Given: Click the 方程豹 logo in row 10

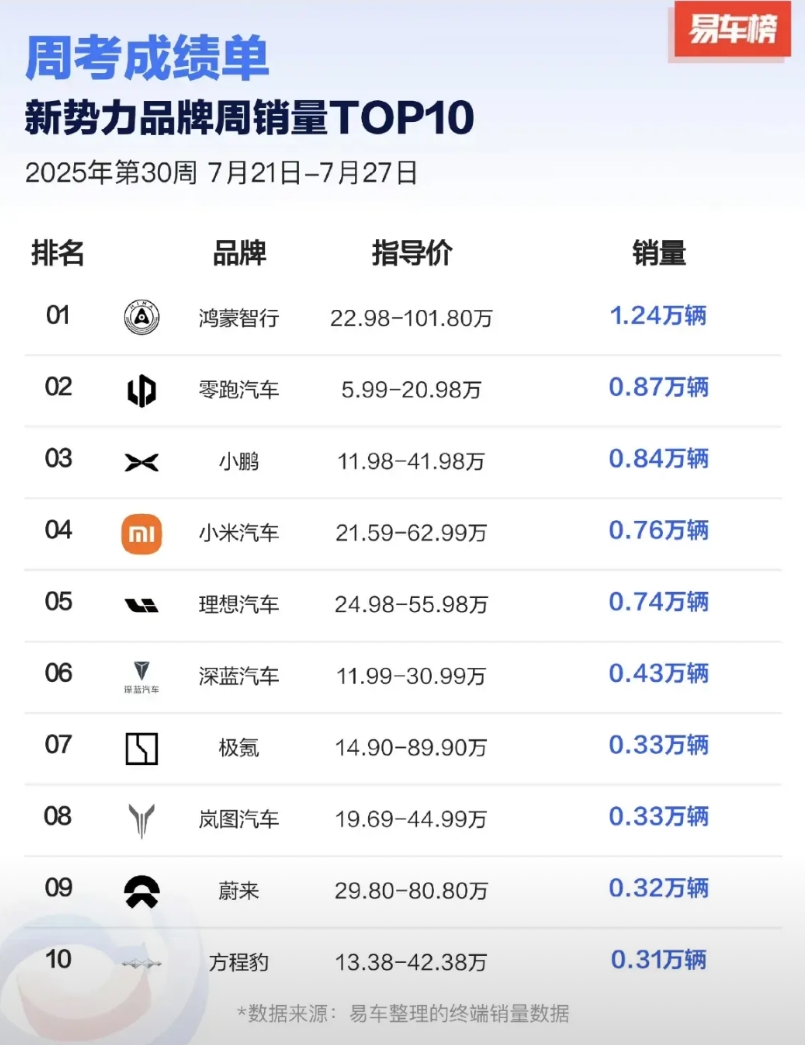Looking at the screenshot, I should 142,964.
